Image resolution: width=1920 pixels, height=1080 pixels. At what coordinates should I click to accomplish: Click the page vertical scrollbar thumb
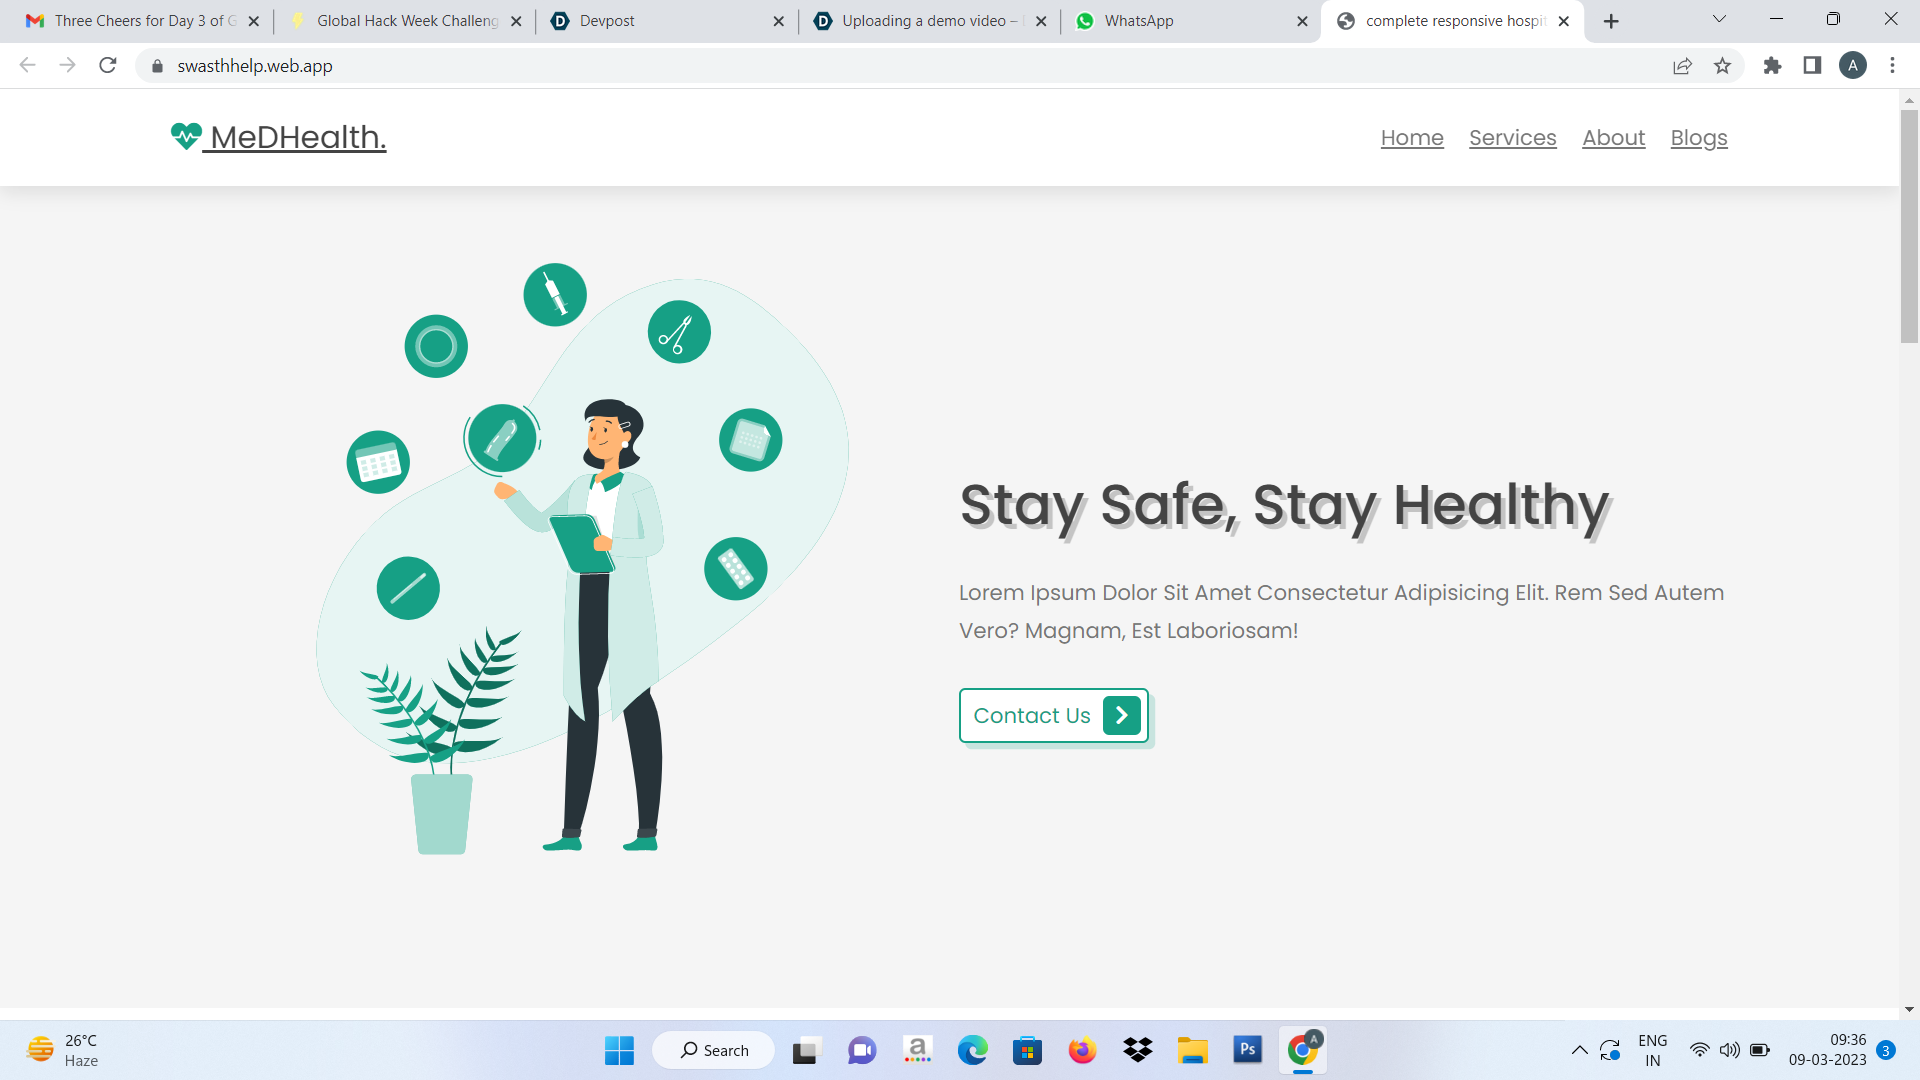[1909, 225]
